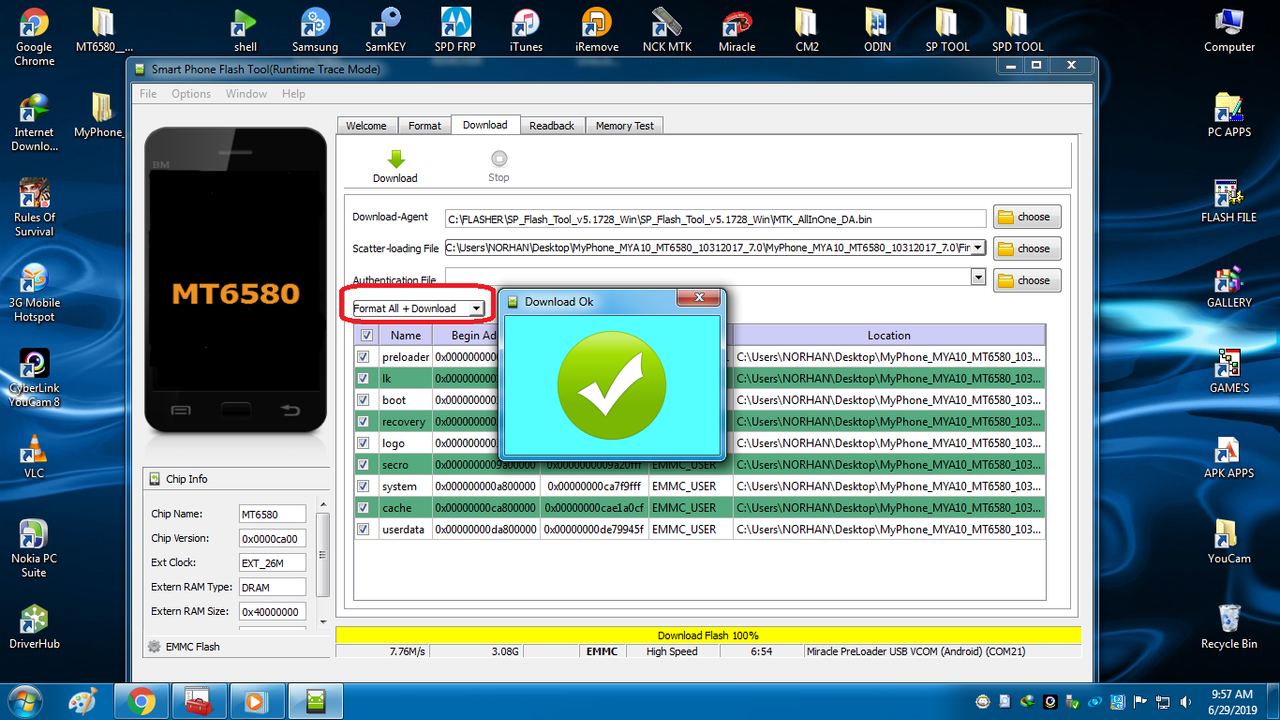Image resolution: width=1280 pixels, height=720 pixels.
Task: Open the NCK MTK desktop shortcut
Action: point(667,30)
